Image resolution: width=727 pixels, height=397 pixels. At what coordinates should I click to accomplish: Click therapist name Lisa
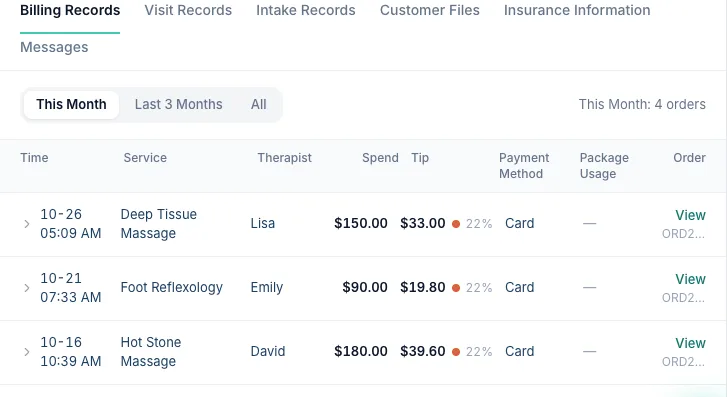click(x=263, y=224)
